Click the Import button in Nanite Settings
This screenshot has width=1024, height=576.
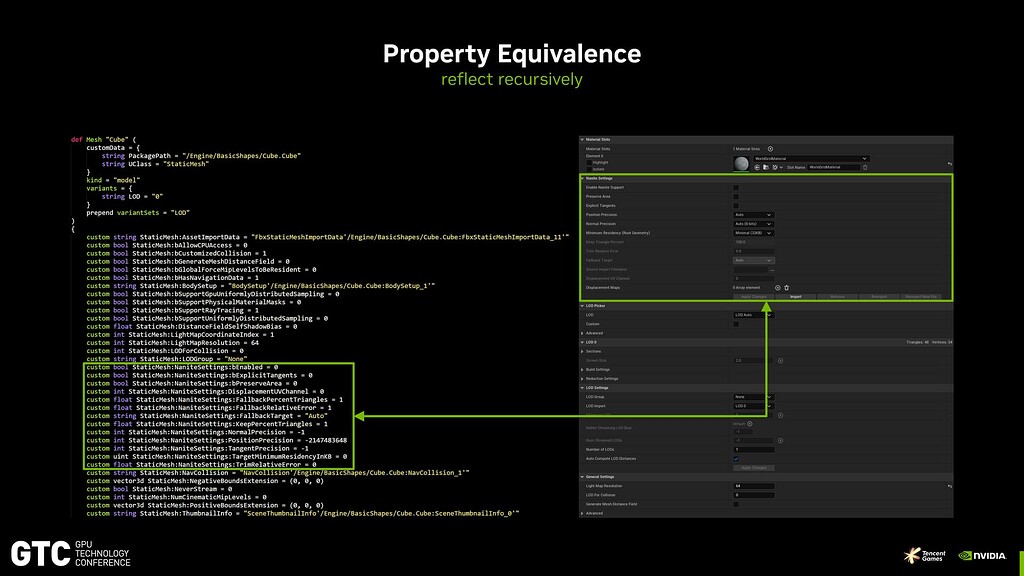point(795,297)
